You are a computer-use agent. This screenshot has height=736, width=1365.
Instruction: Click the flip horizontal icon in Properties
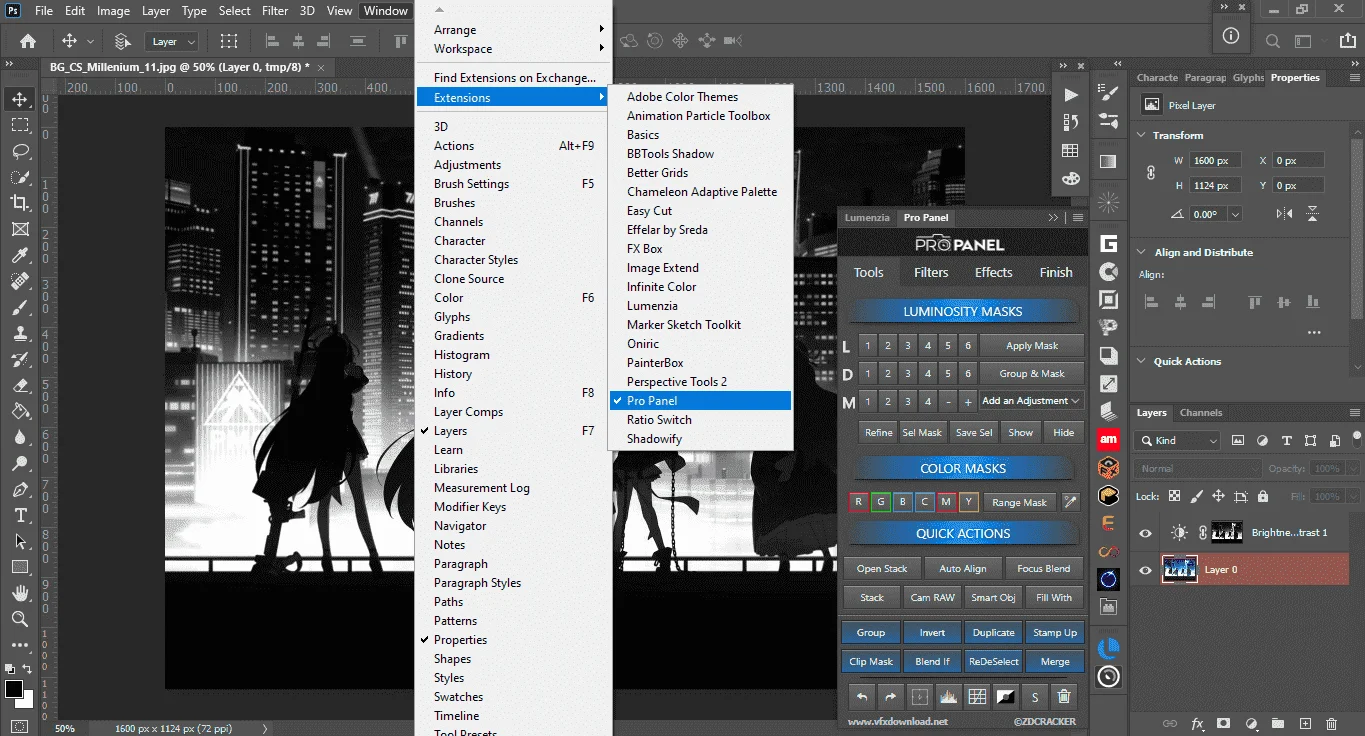coord(1285,214)
